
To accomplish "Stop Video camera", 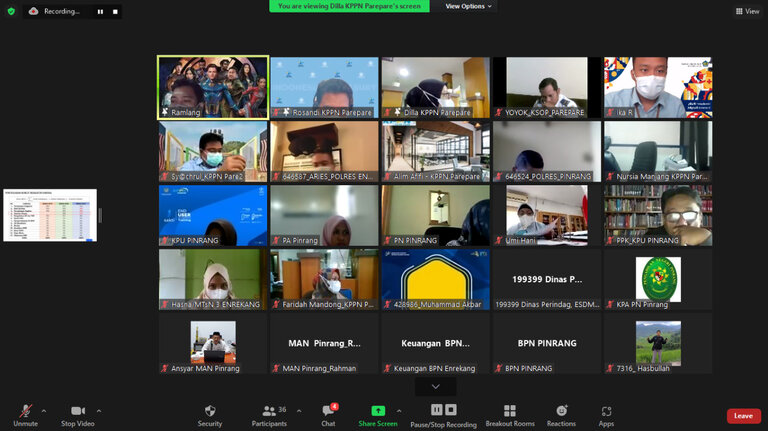I will pos(77,414).
